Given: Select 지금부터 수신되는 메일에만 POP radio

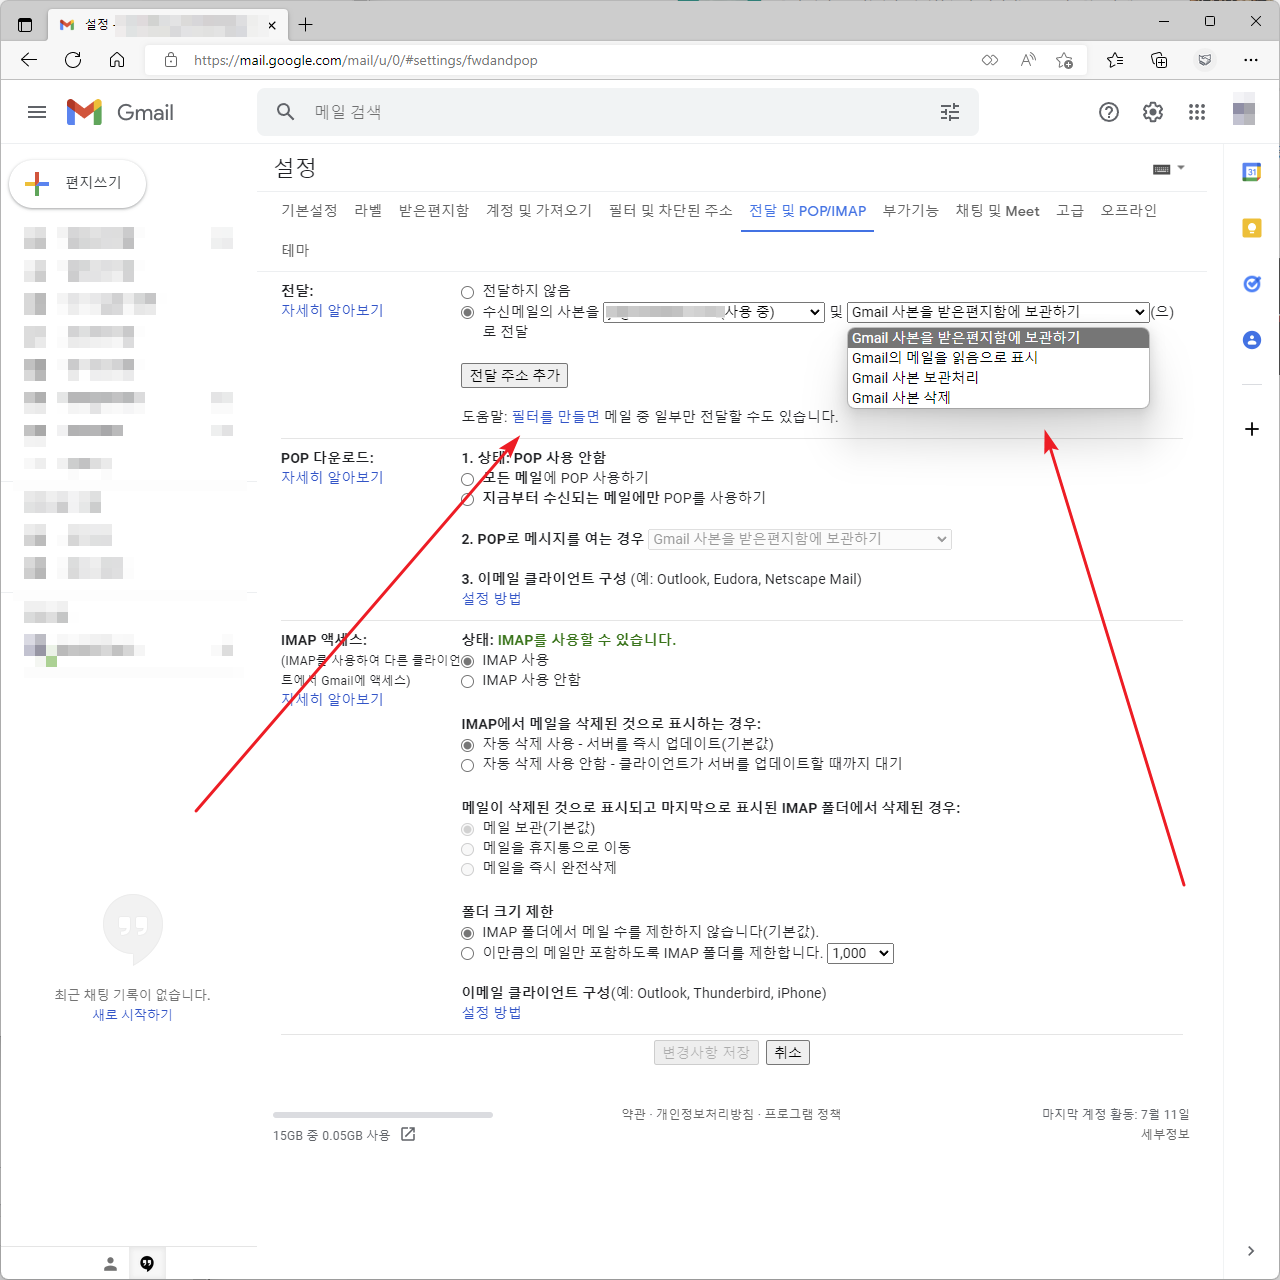Looking at the screenshot, I should click(x=467, y=499).
